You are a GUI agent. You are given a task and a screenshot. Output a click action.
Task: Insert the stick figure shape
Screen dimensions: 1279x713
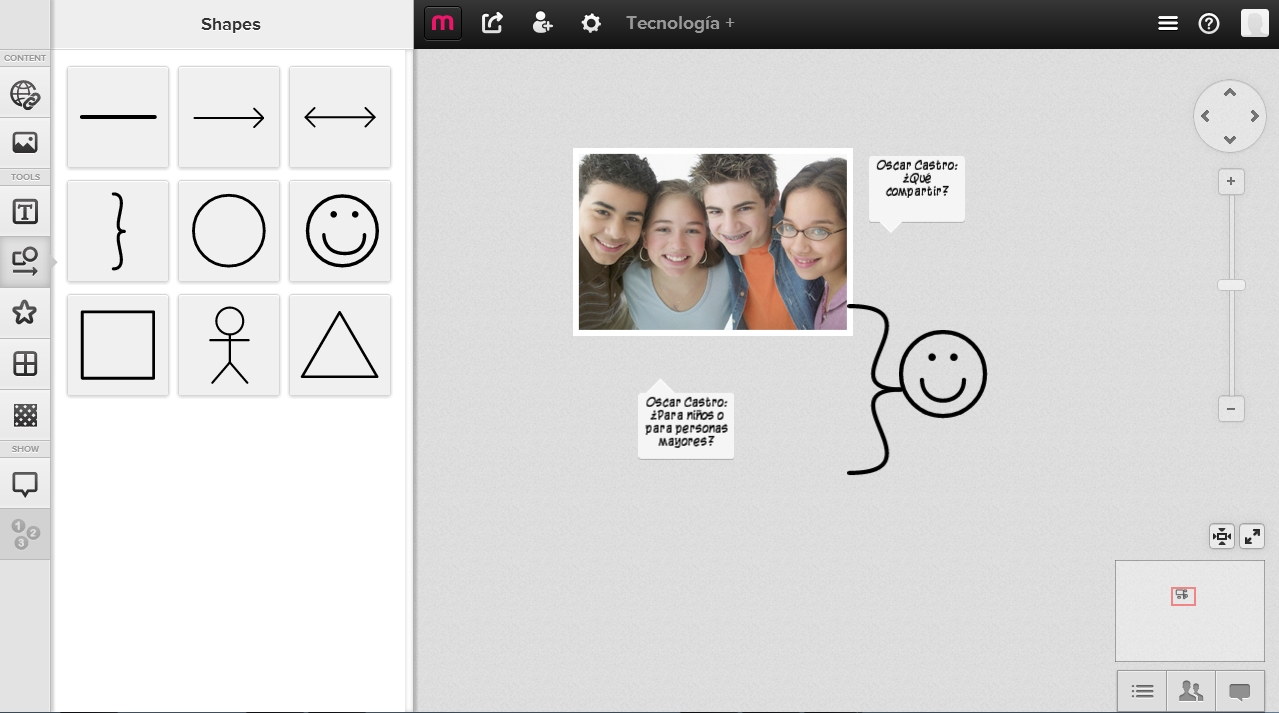point(229,345)
